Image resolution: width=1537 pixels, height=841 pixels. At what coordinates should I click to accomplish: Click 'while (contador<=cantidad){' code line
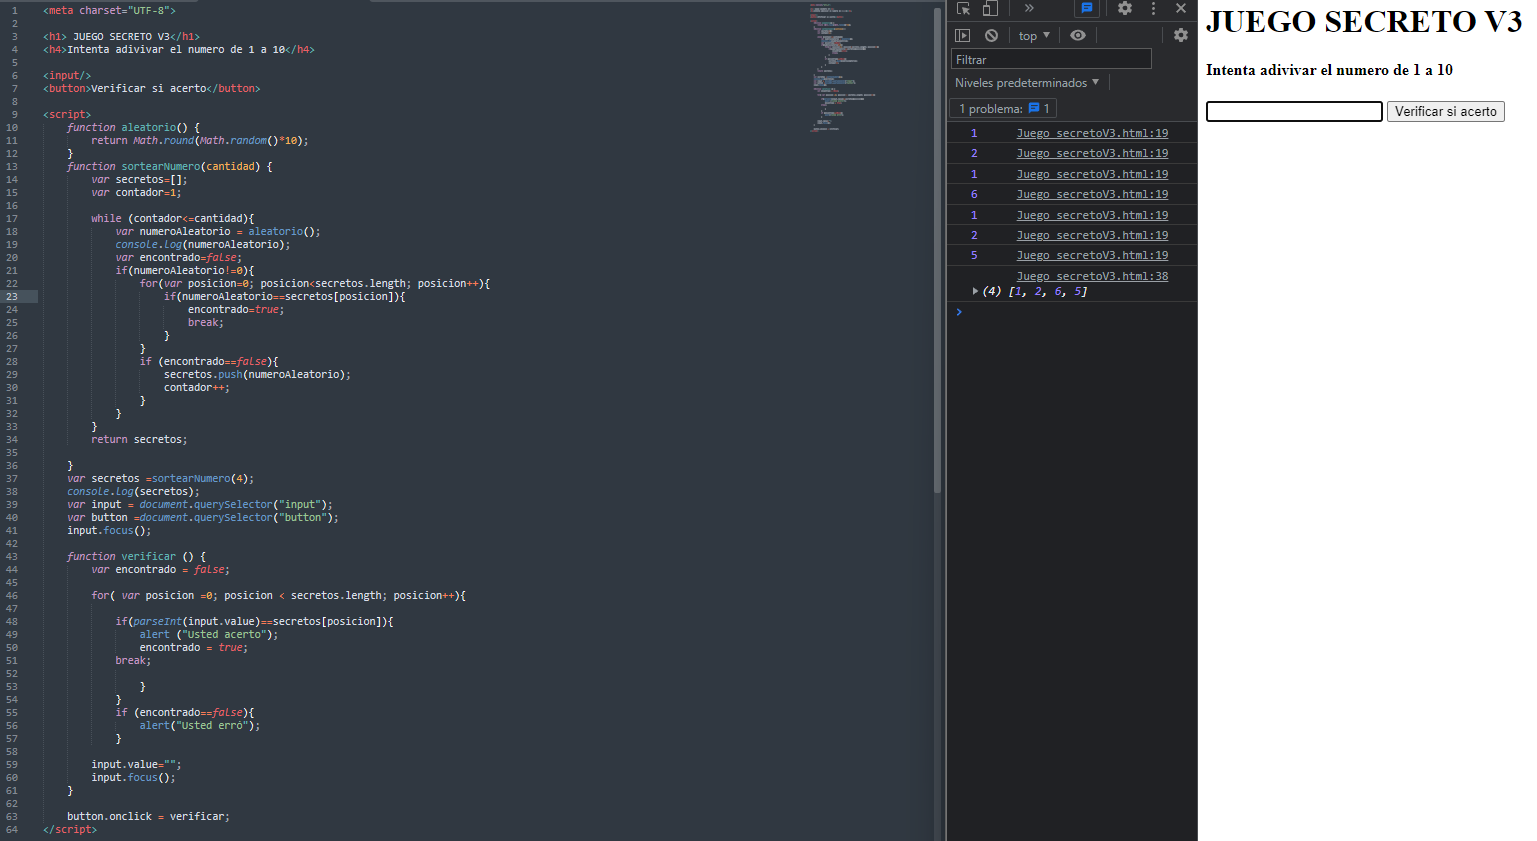point(173,218)
